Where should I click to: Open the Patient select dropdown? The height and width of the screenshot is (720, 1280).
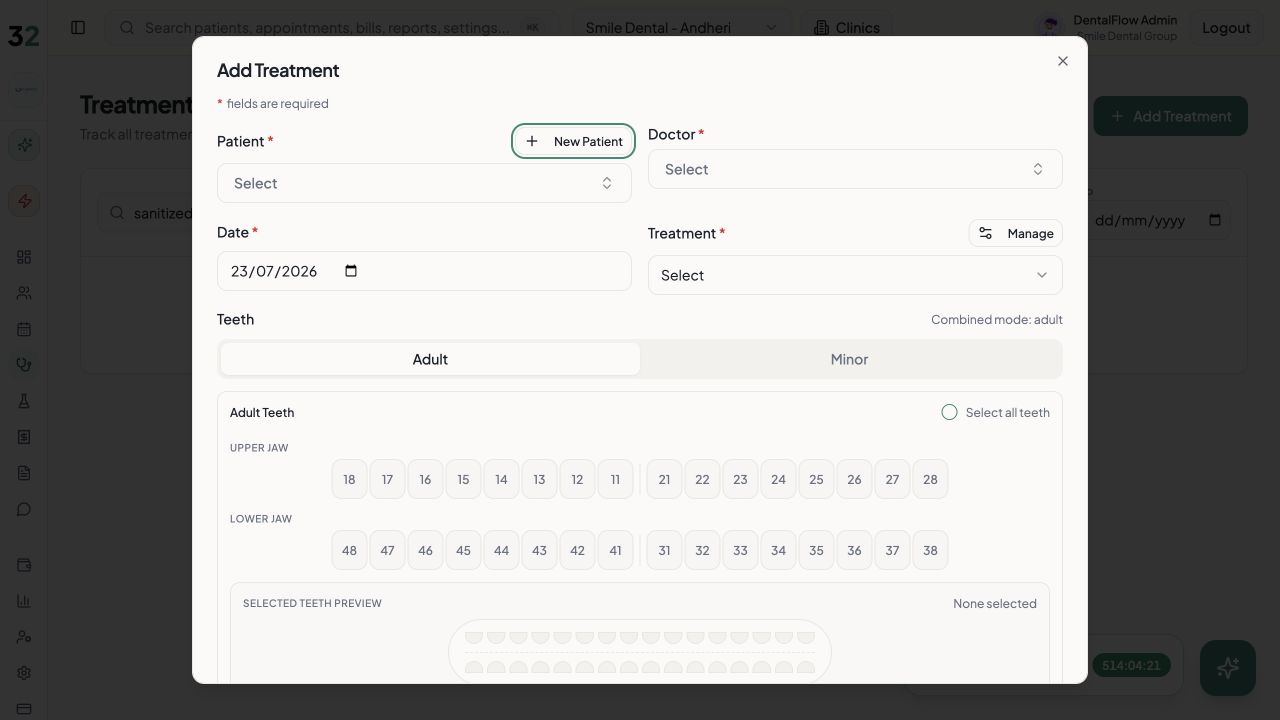click(424, 183)
